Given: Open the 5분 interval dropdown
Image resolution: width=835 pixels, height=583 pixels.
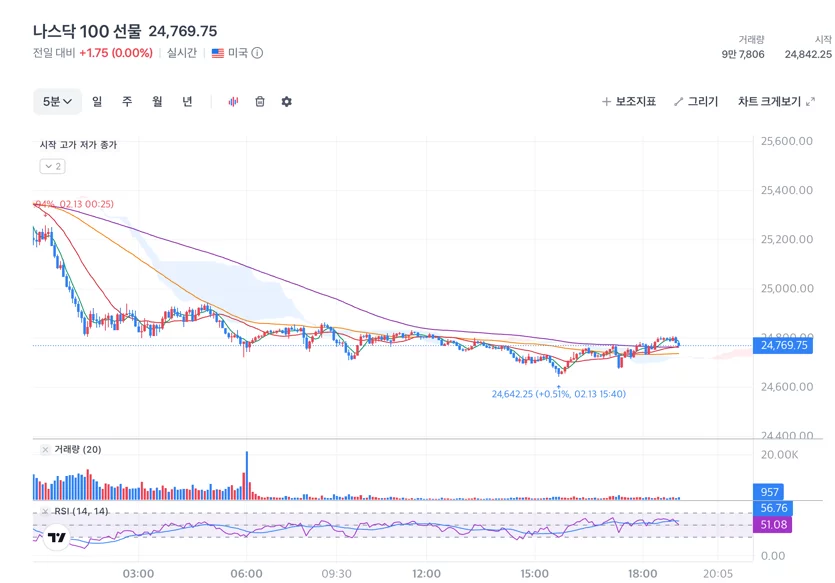Looking at the screenshot, I should click(x=58, y=102).
